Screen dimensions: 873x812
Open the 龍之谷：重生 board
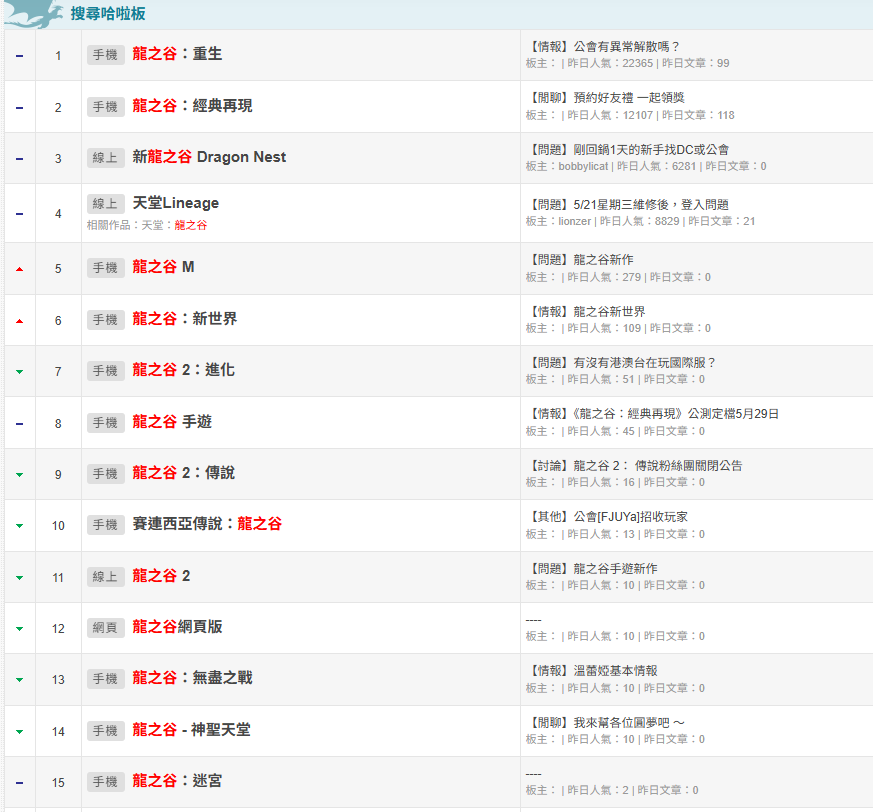tap(177, 54)
